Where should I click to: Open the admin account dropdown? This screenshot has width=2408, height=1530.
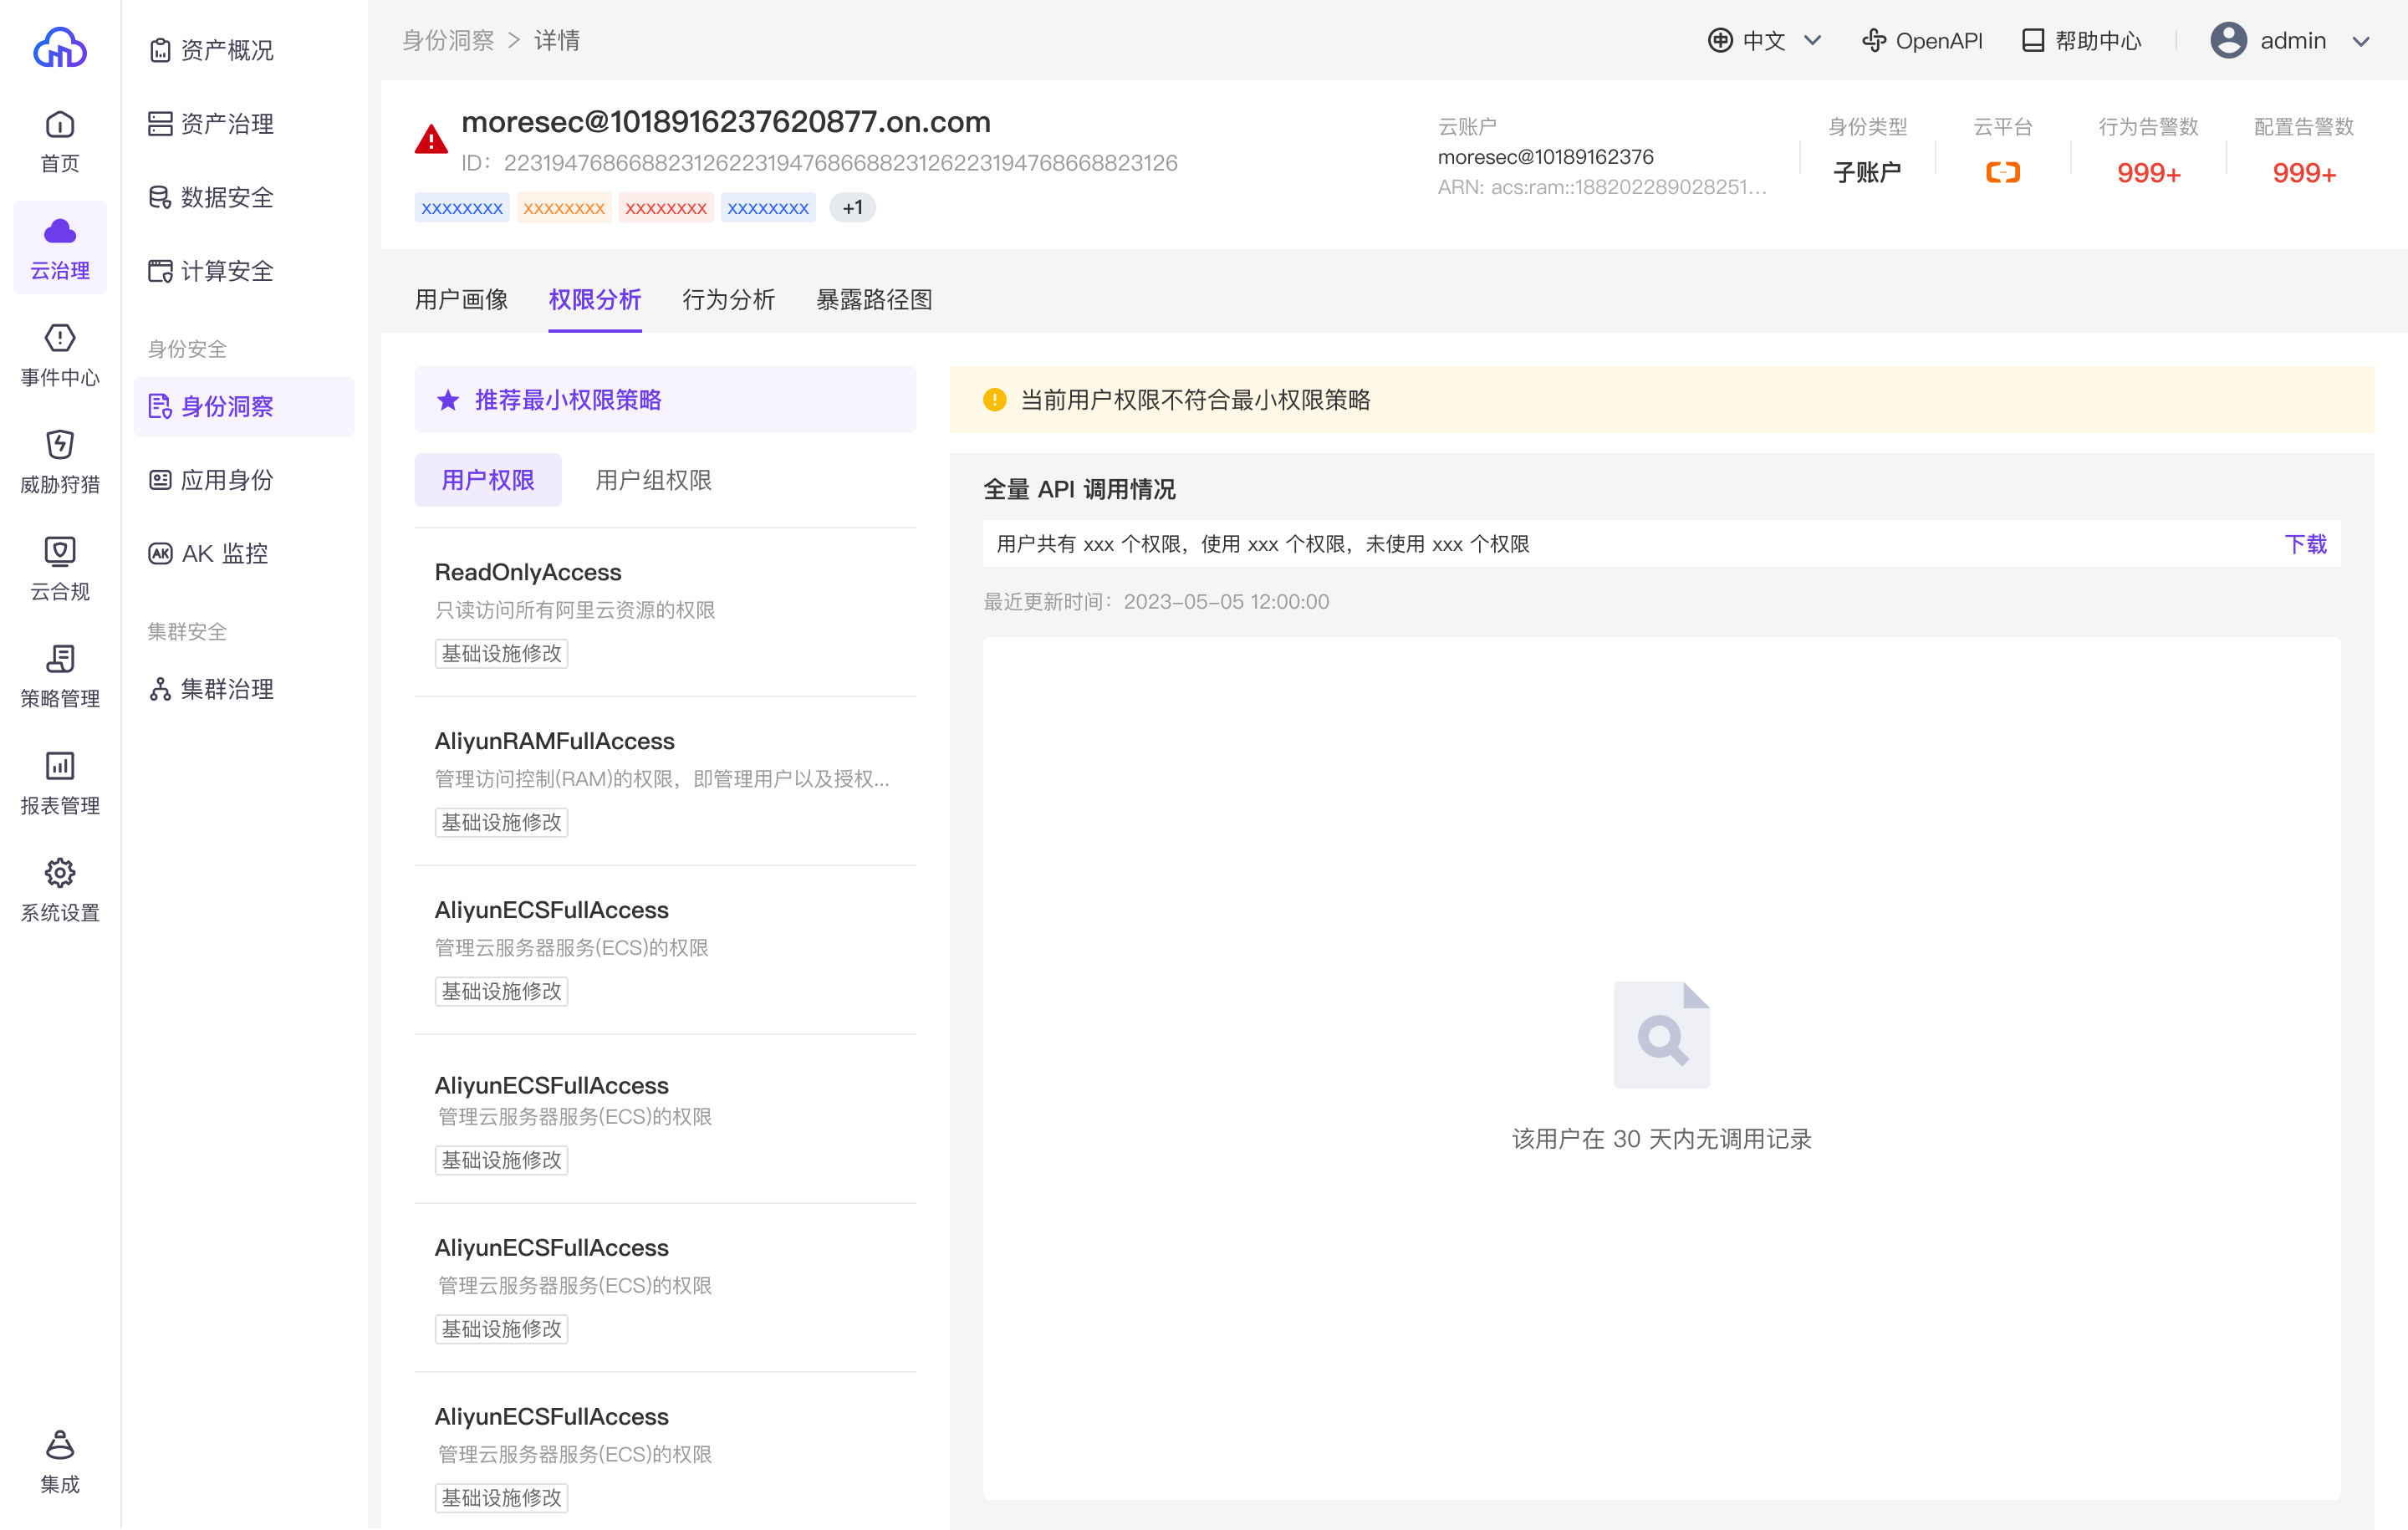tap(2291, 41)
